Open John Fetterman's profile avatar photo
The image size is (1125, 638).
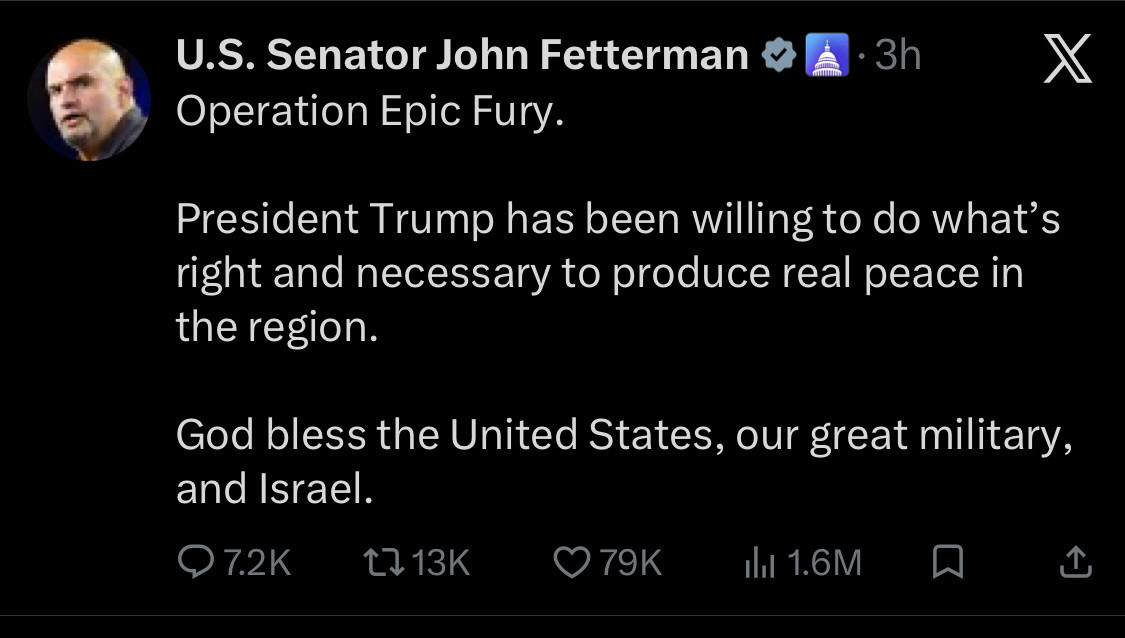(90, 100)
